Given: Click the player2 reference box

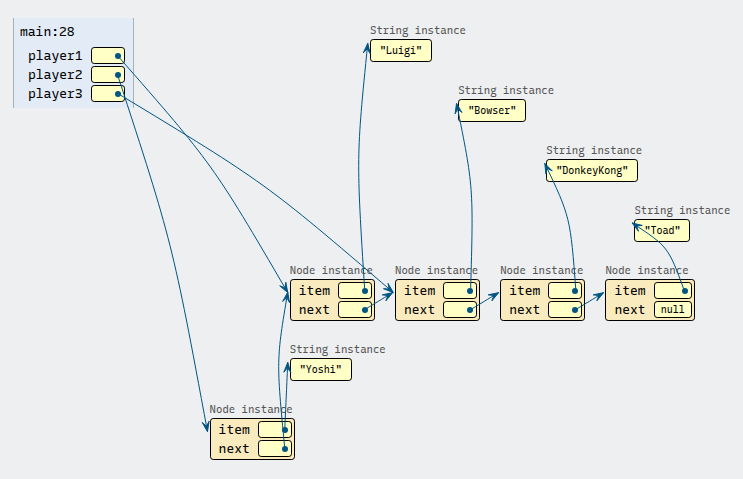Looking at the screenshot, I should click(107, 75).
